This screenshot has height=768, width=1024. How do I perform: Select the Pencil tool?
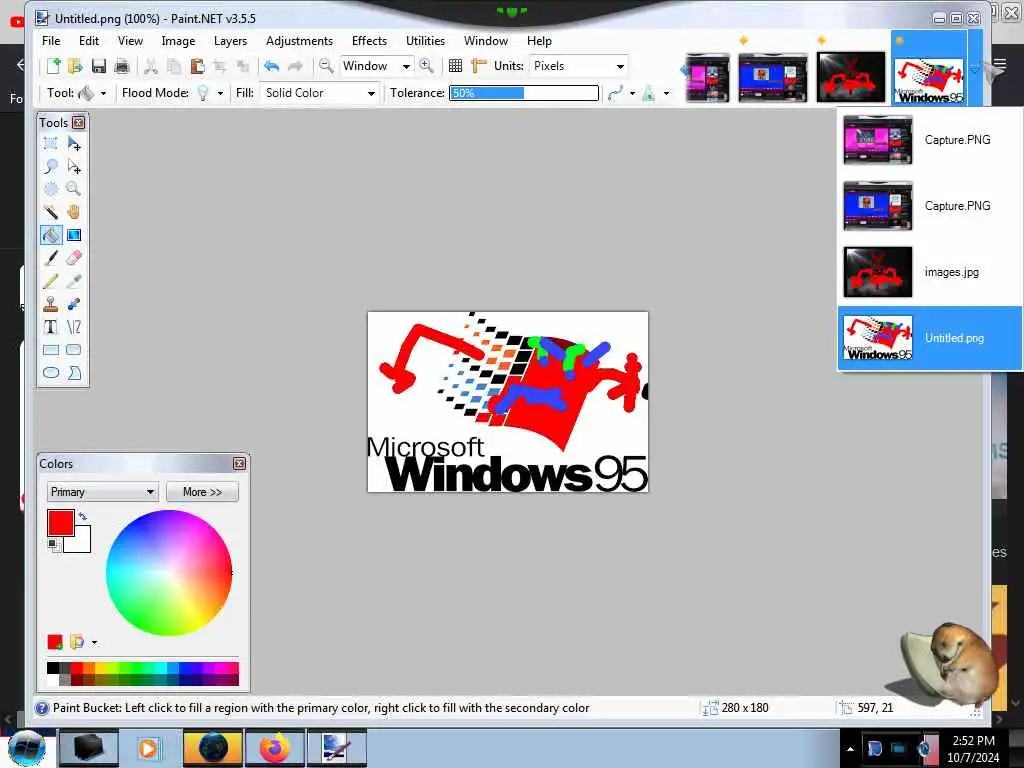pyautogui.click(x=51, y=281)
